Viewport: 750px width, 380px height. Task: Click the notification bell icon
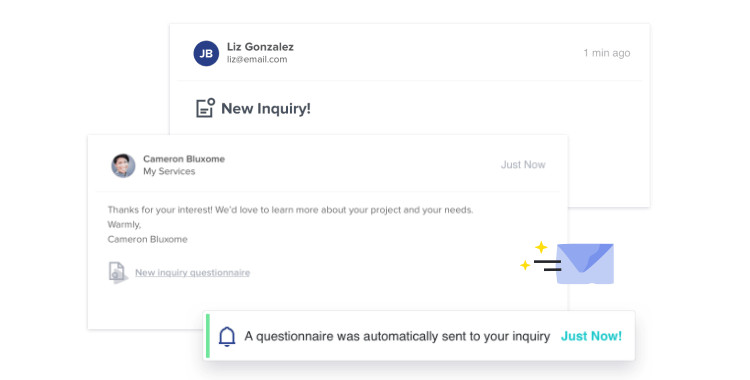click(227, 336)
